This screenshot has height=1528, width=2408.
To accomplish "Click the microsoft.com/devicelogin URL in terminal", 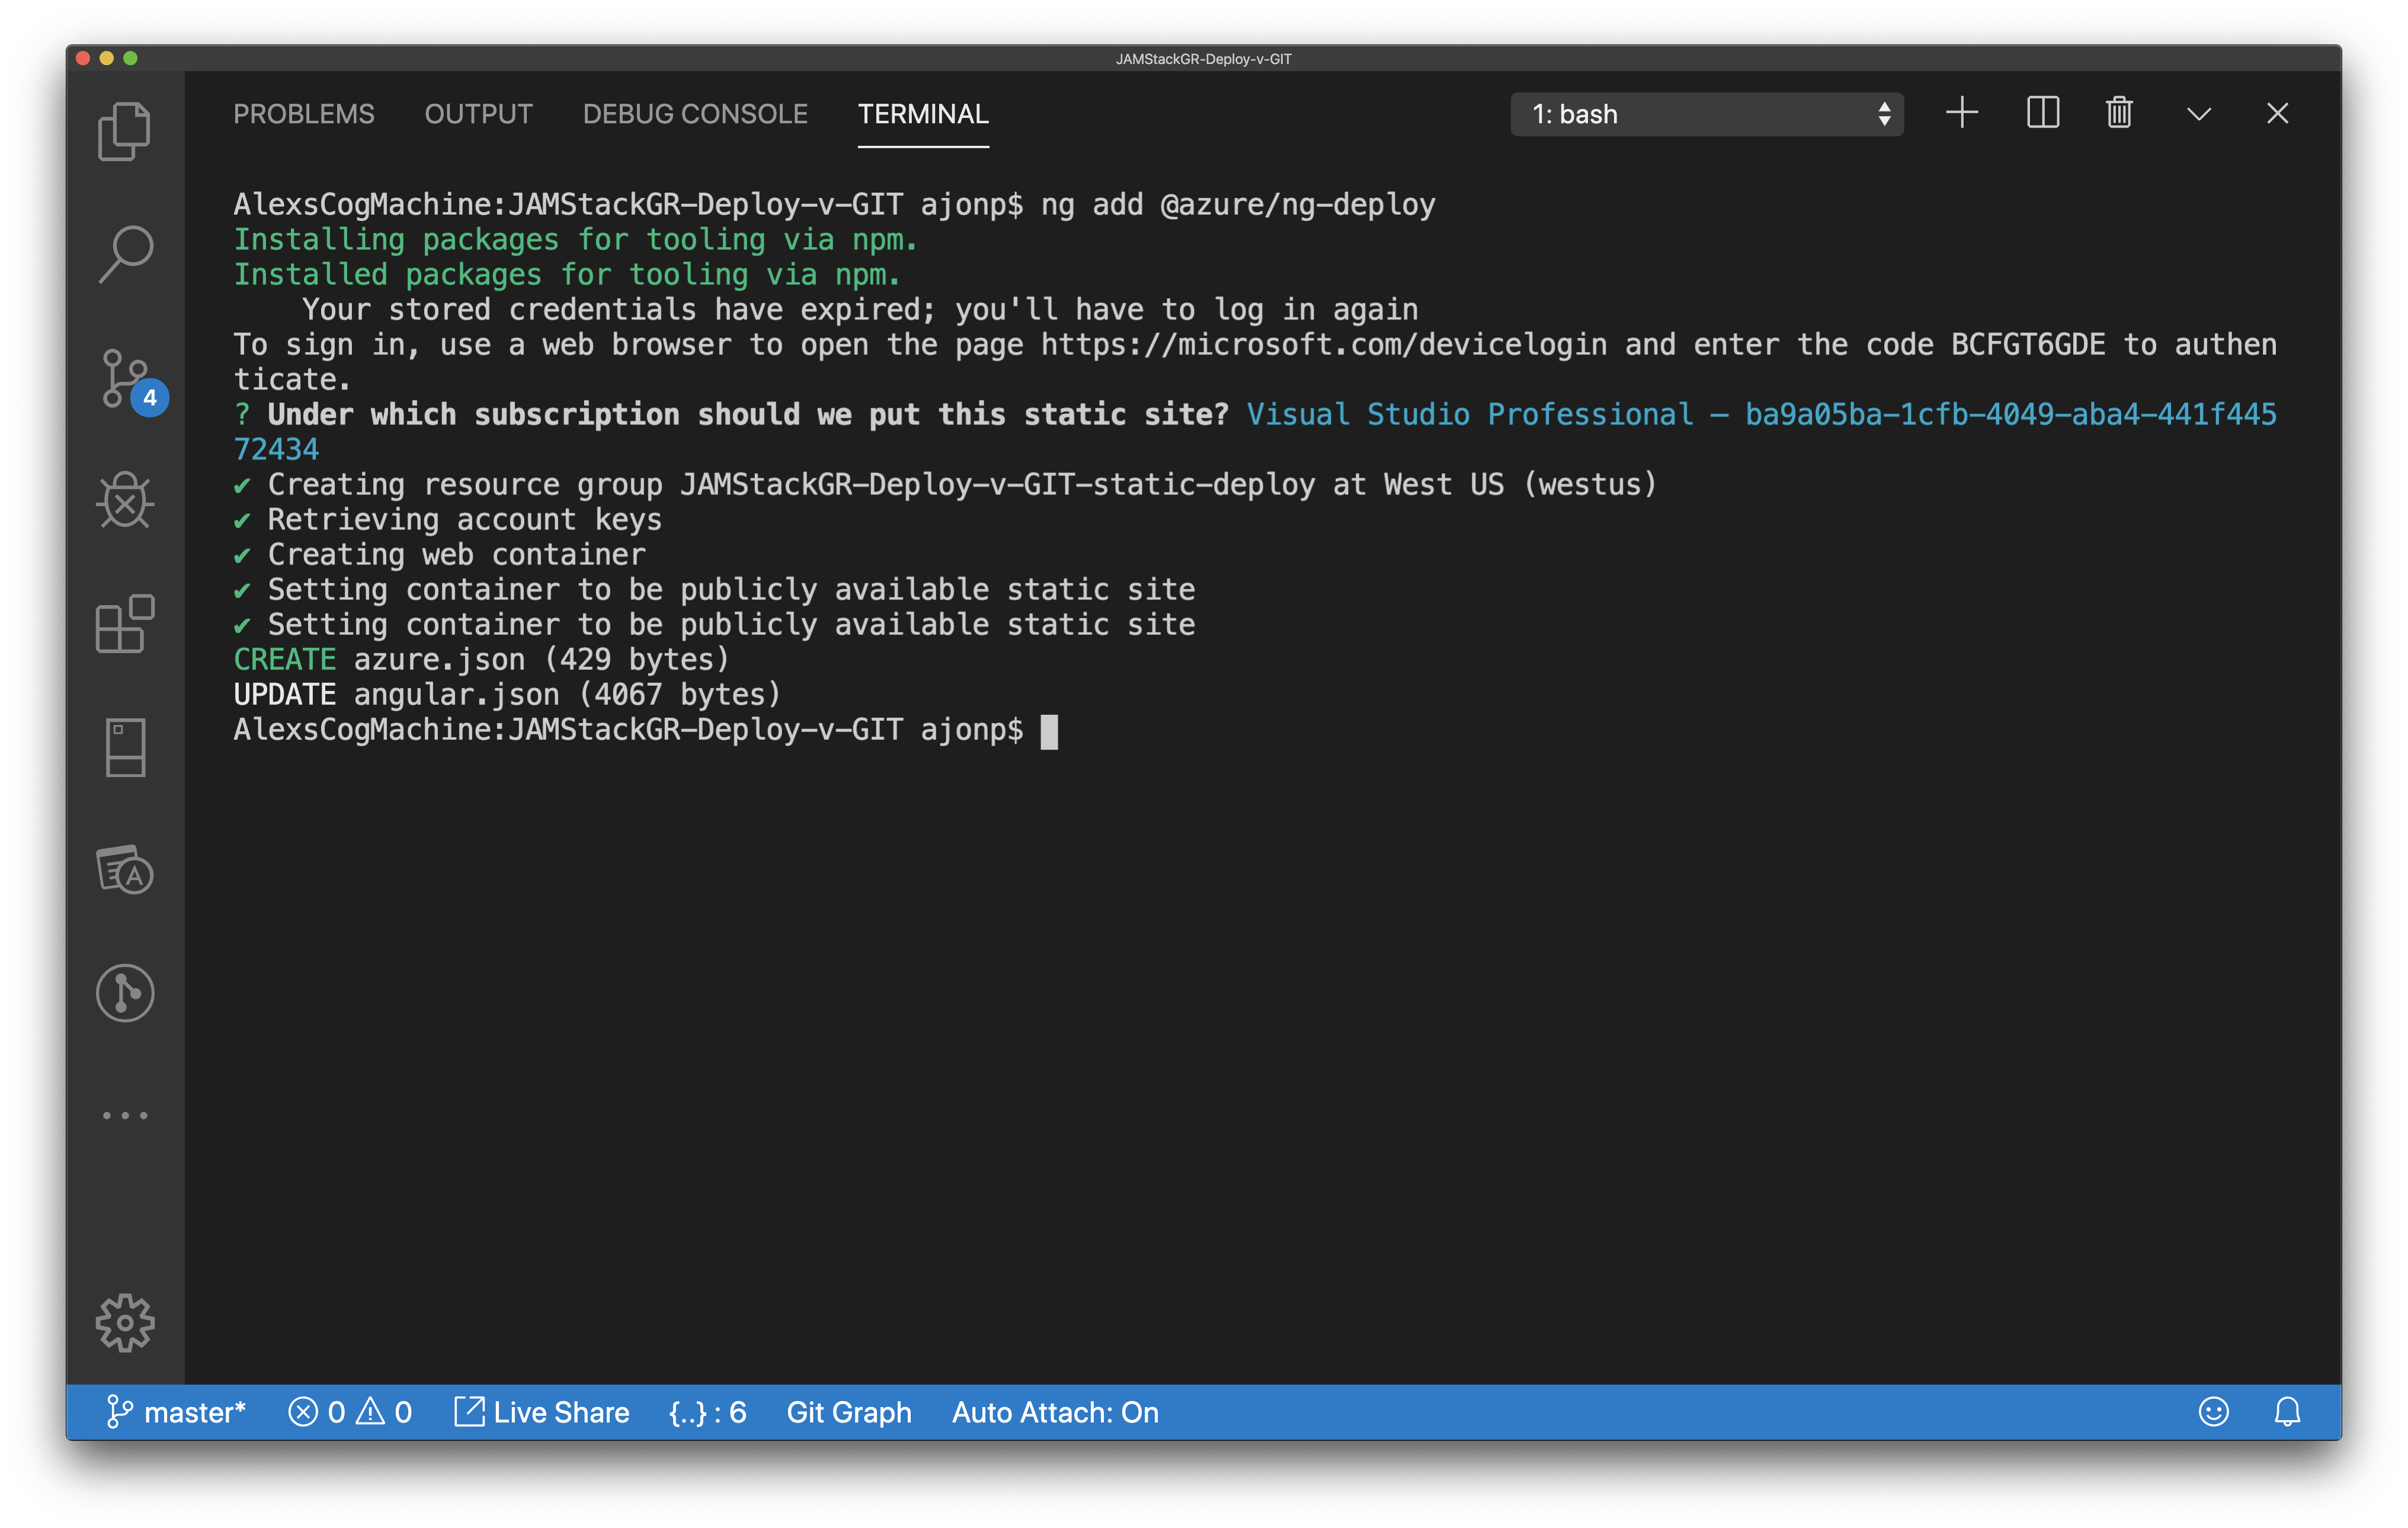I will tap(1323, 344).
